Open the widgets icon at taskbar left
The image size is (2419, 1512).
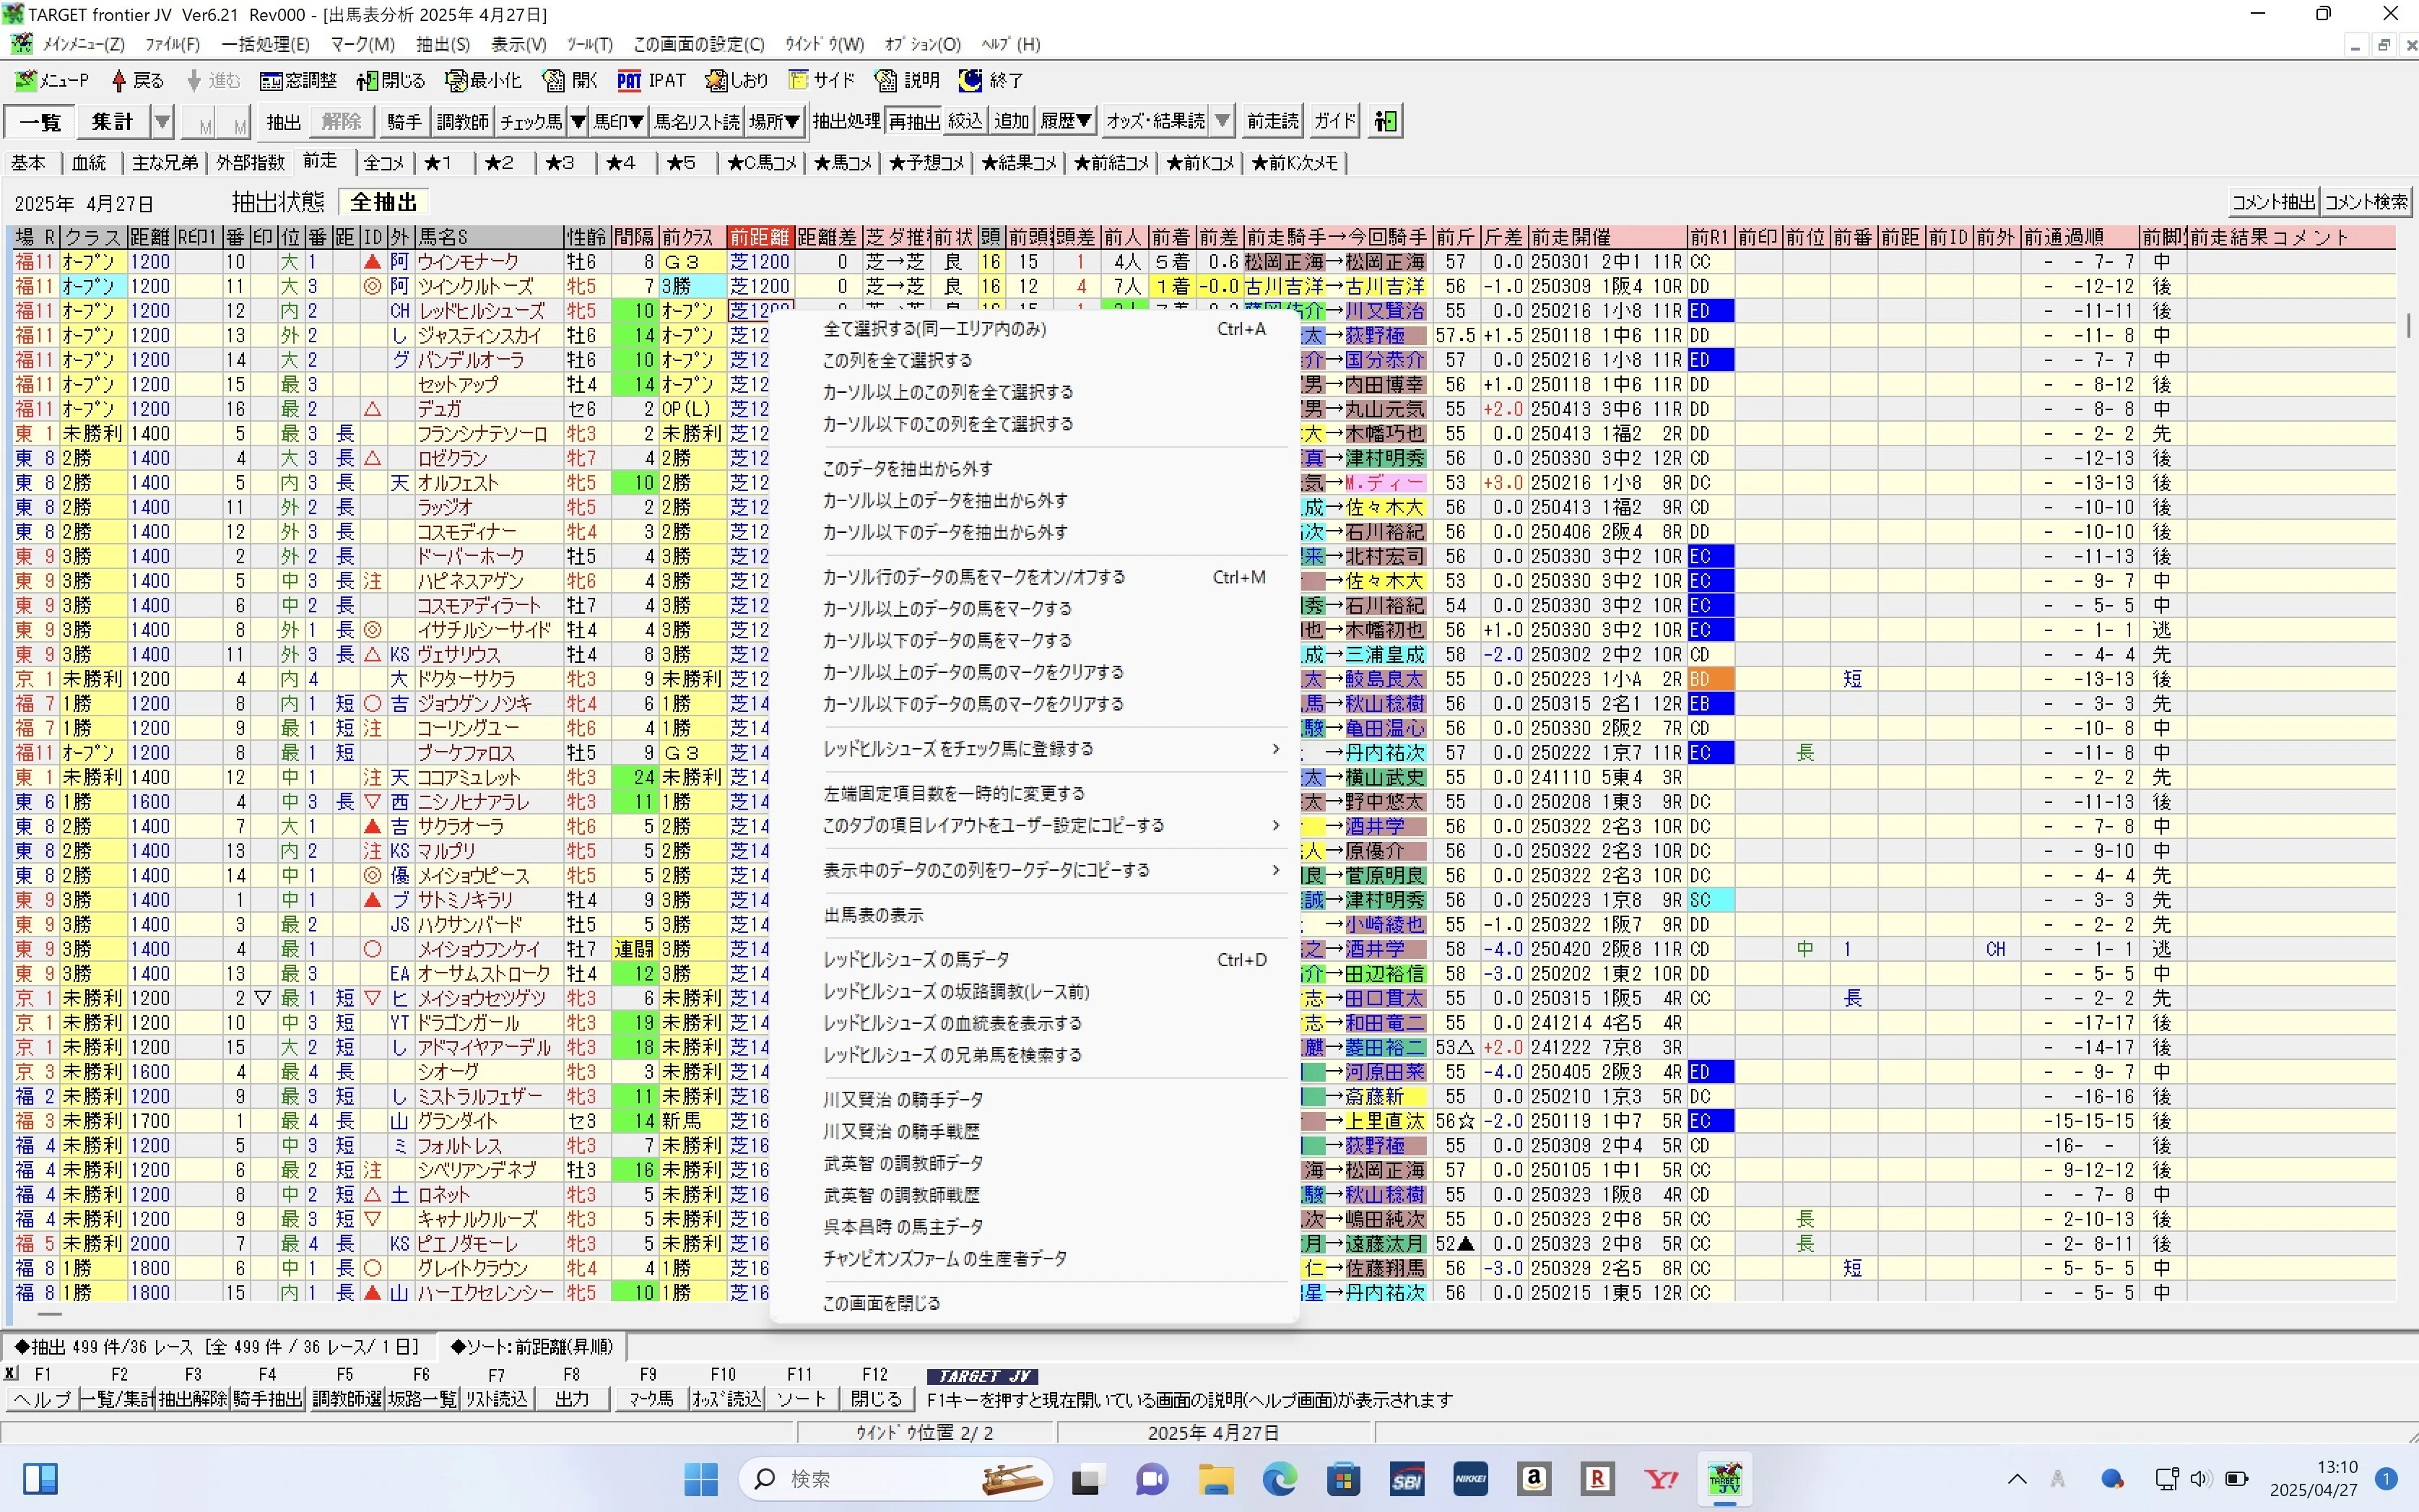pos(40,1478)
